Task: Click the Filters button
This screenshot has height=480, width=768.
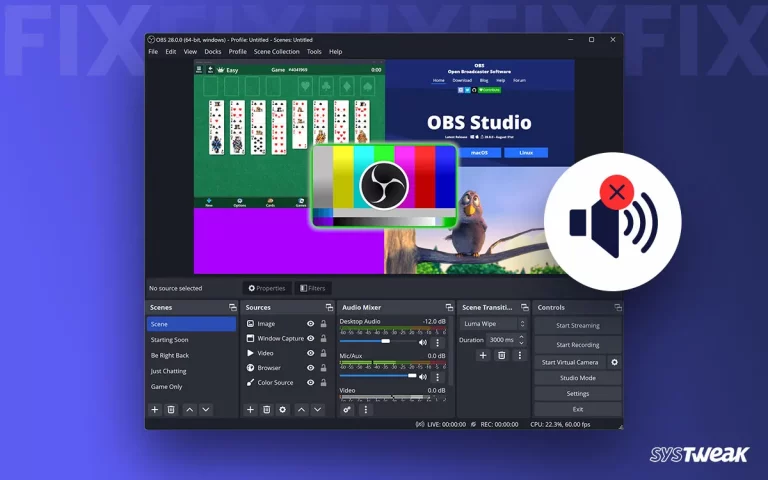Action: 312,288
